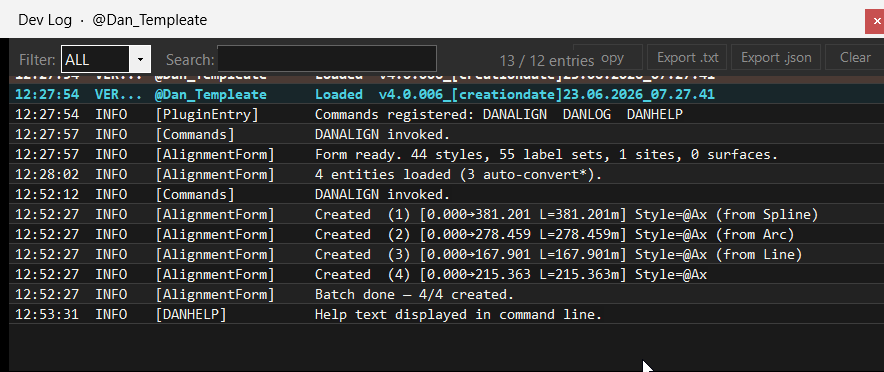
Task: Select the Commands registered log row
Action: (x=447, y=114)
